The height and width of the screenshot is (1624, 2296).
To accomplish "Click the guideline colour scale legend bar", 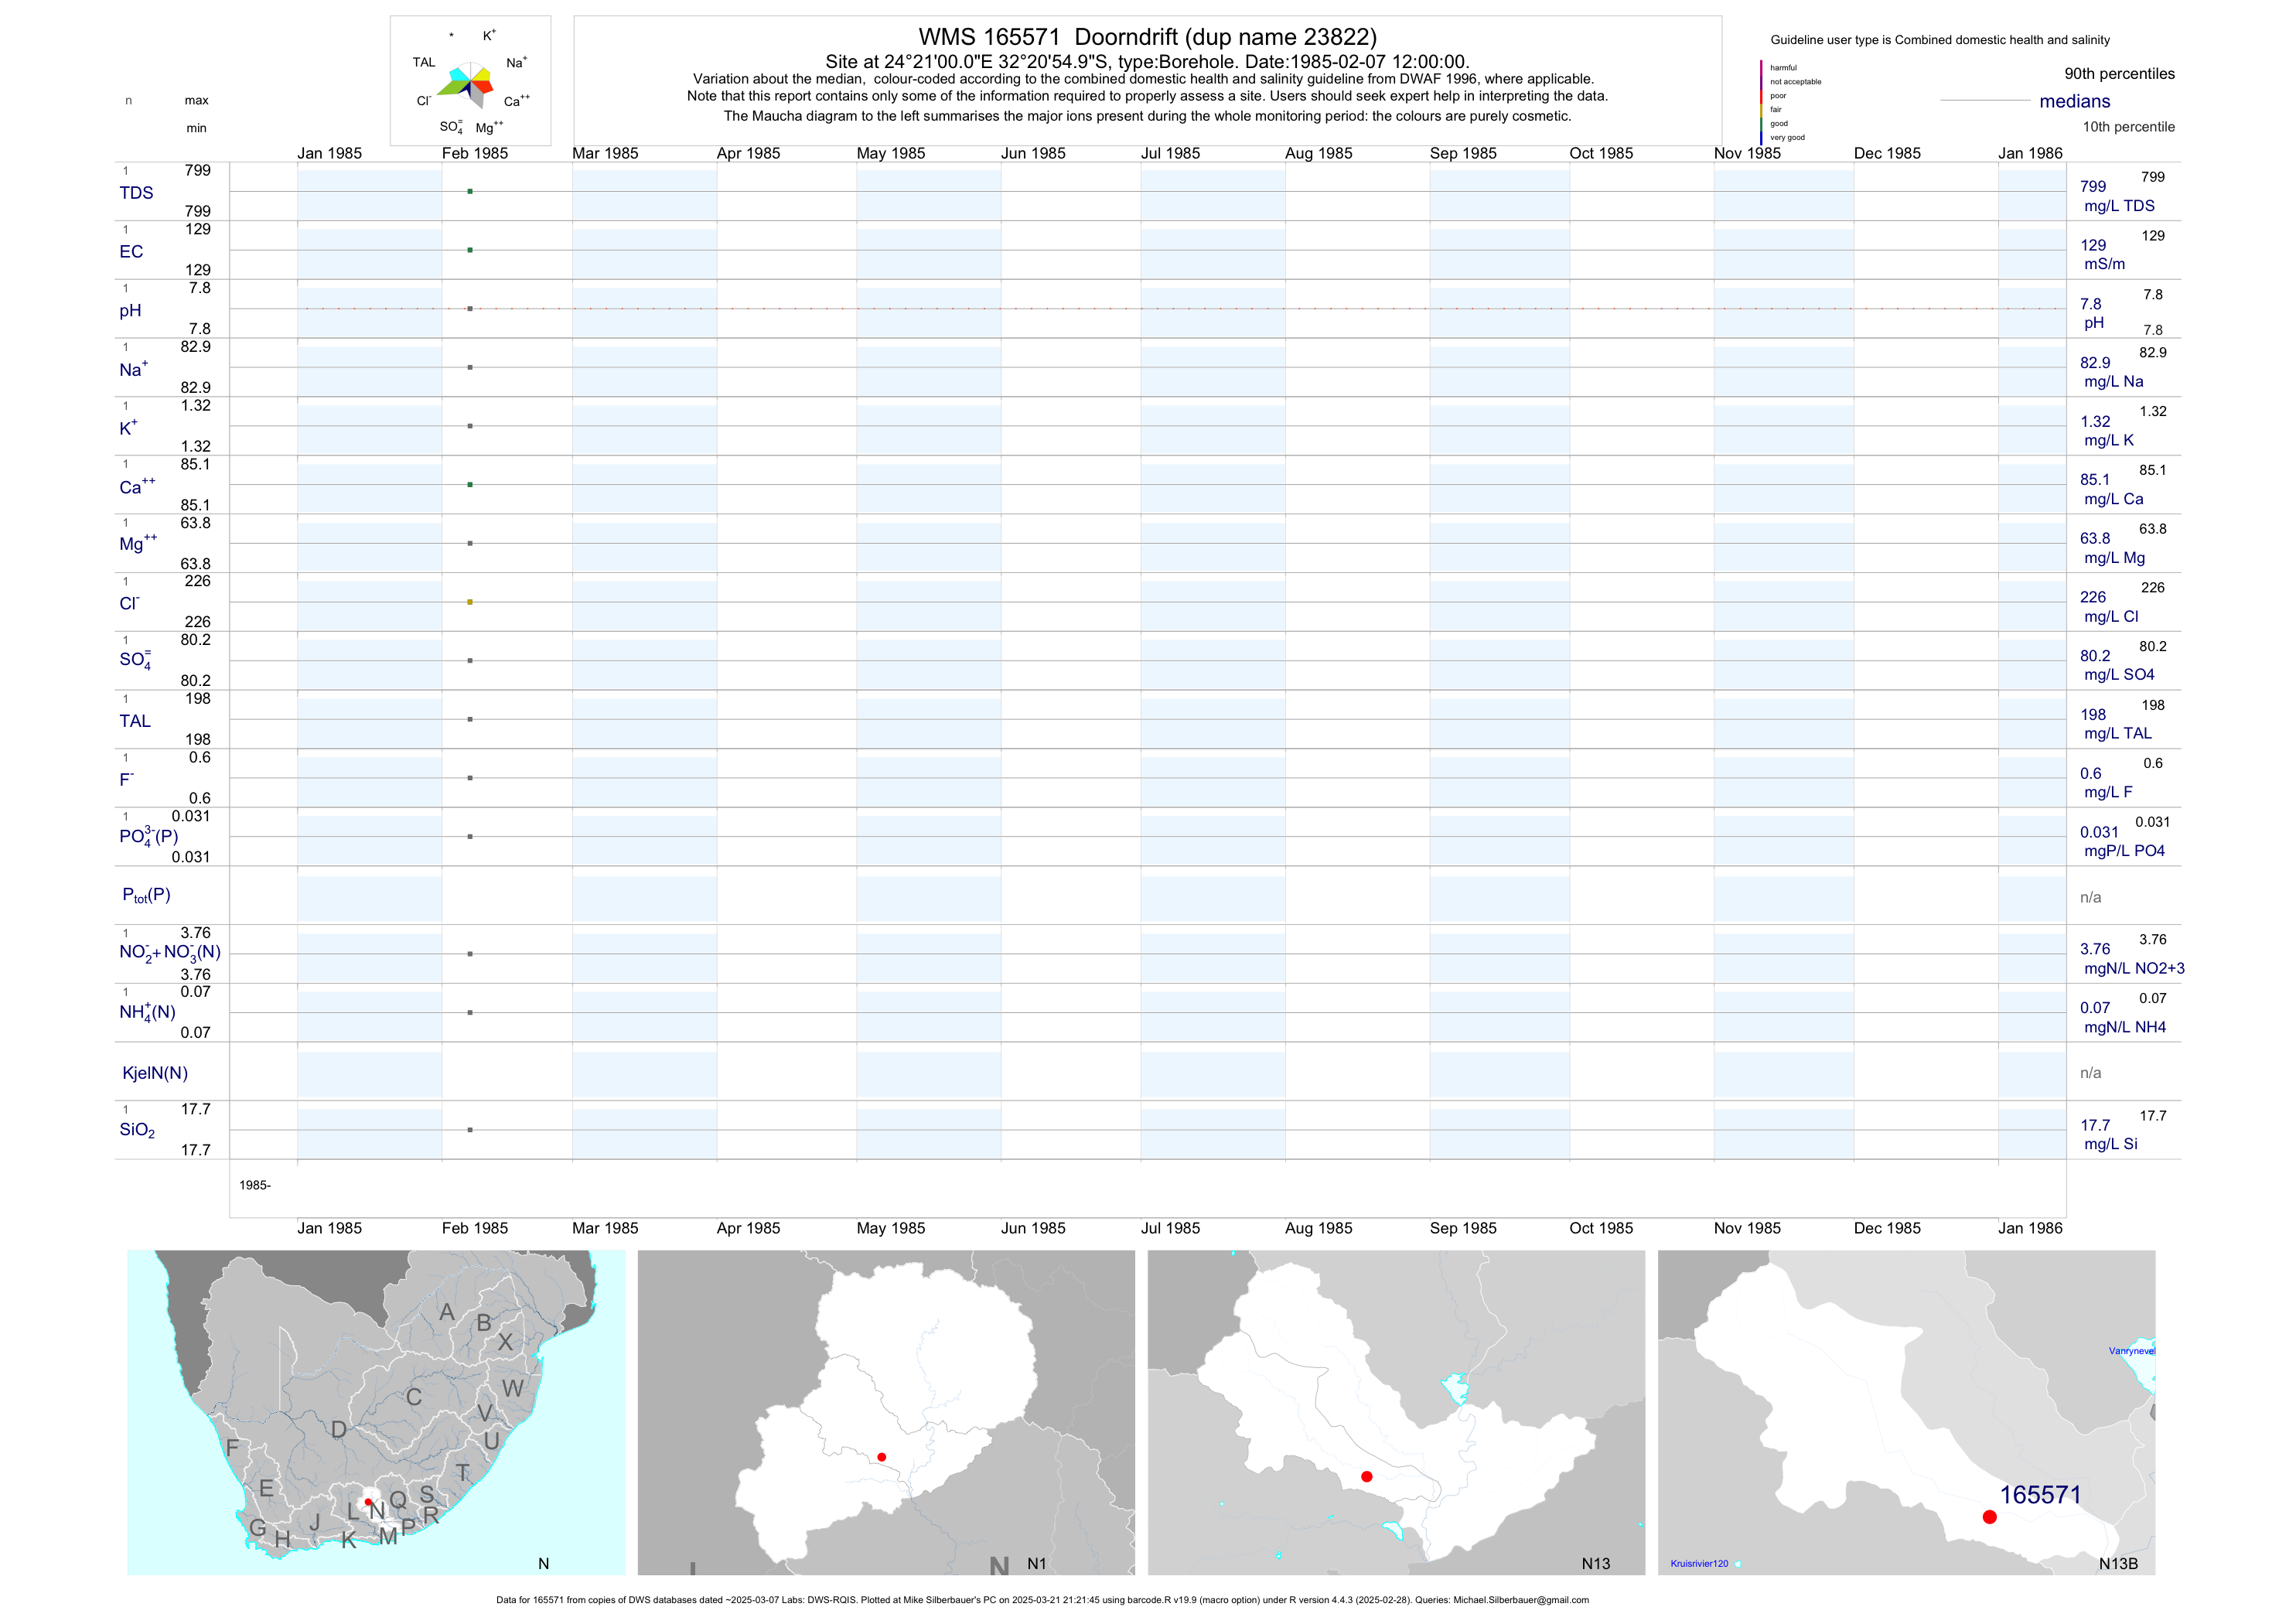I will pyautogui.click(x=1761, y=102).
